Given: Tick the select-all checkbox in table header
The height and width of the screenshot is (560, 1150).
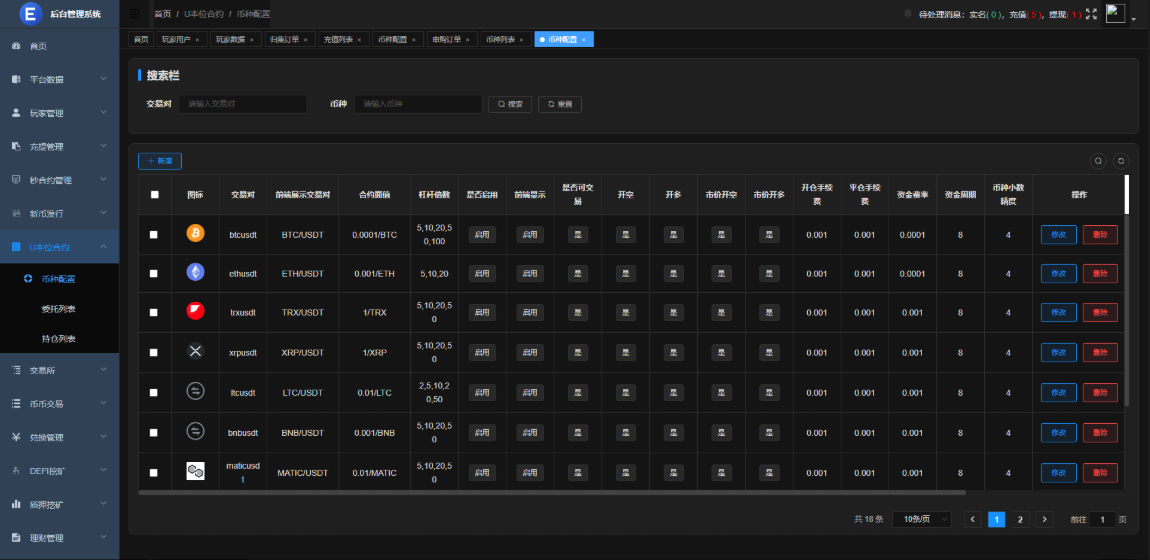Looking at the screenshot, I should pyautogui.click(x=154, y=195).
